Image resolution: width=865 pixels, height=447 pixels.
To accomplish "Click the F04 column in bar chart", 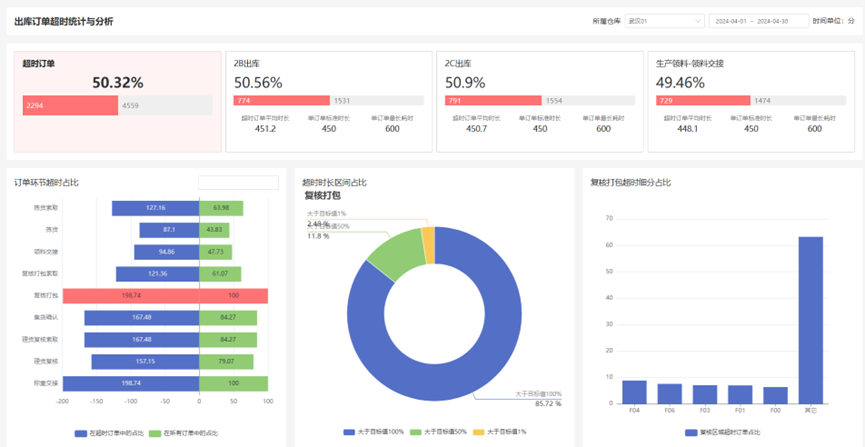I will [634, 392].
